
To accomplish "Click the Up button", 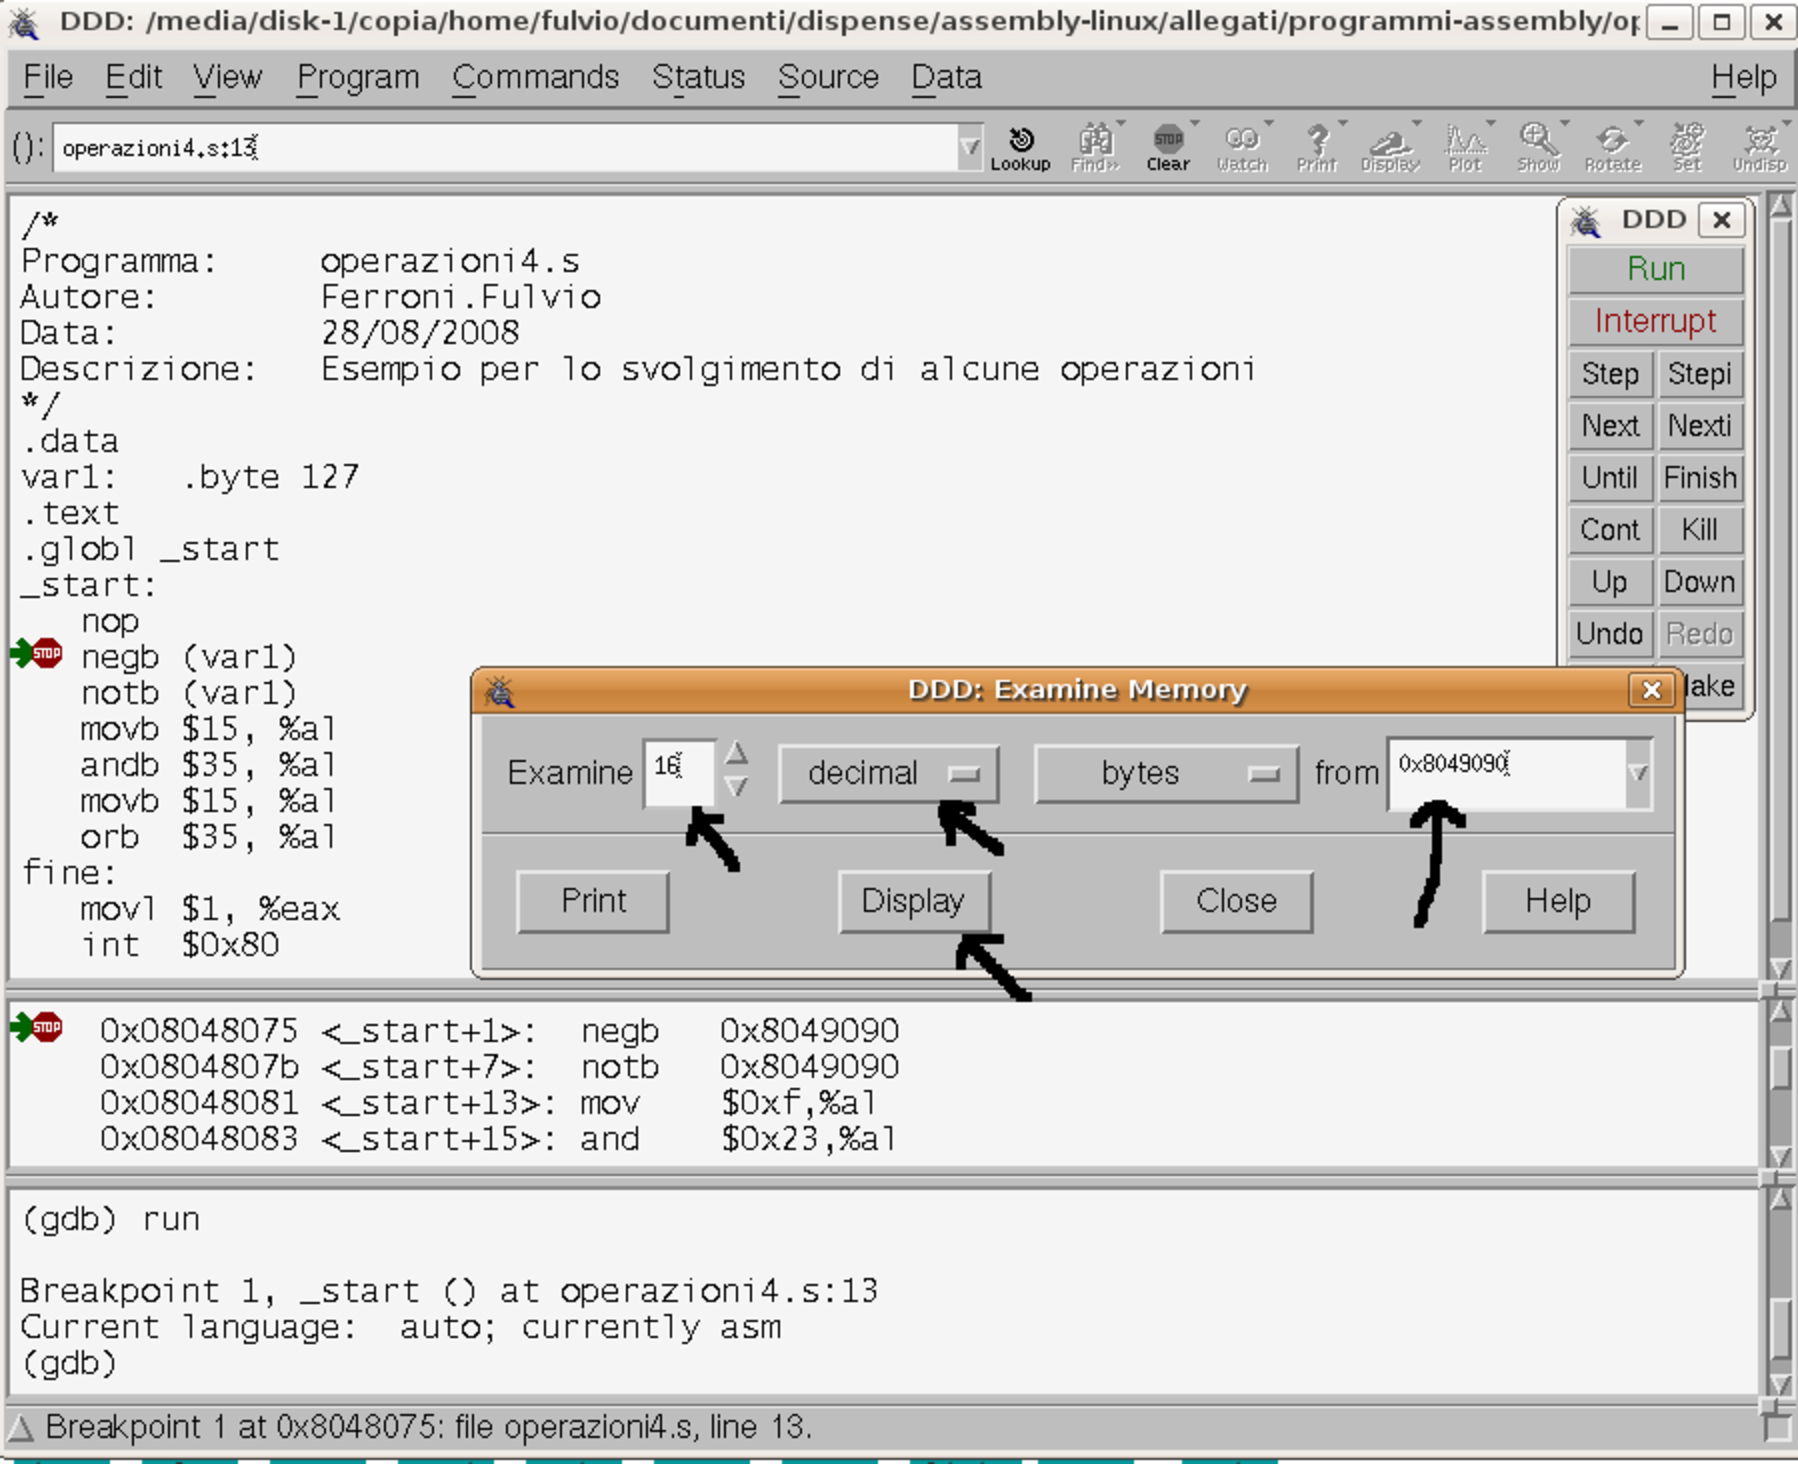I will click(1610, 582).
